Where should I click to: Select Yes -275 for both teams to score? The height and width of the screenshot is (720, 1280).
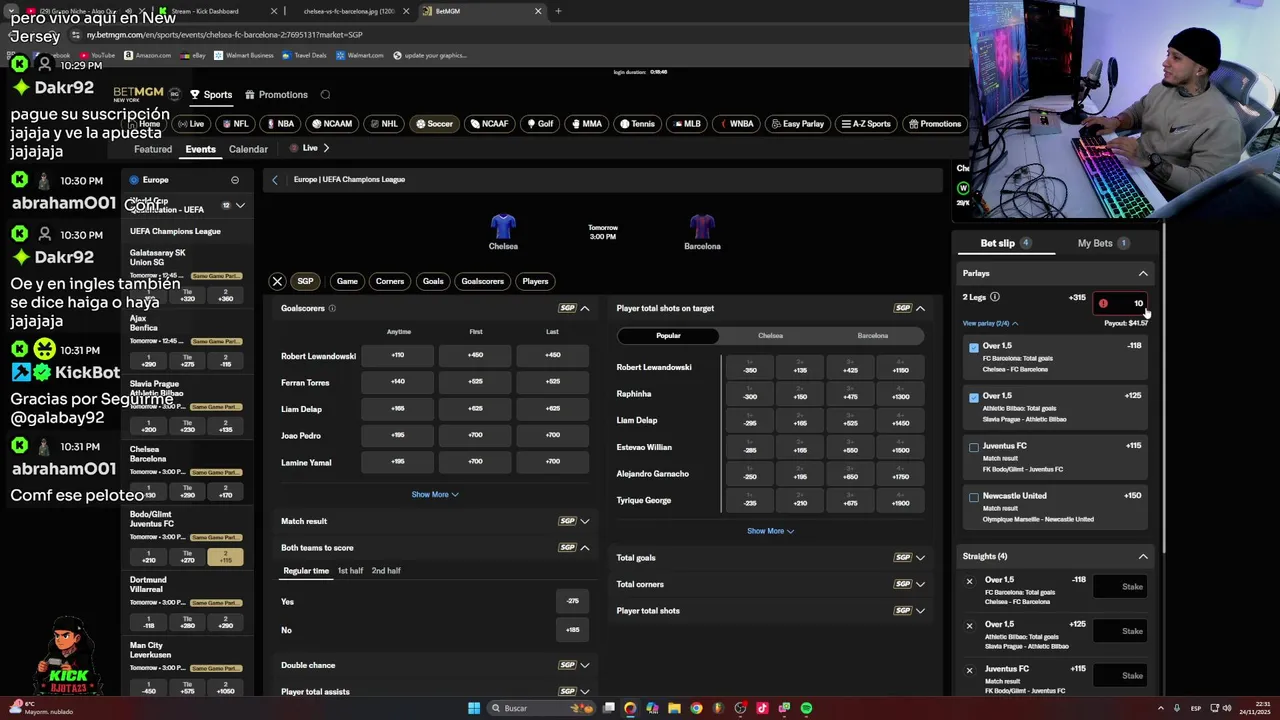tap(572, 601)
